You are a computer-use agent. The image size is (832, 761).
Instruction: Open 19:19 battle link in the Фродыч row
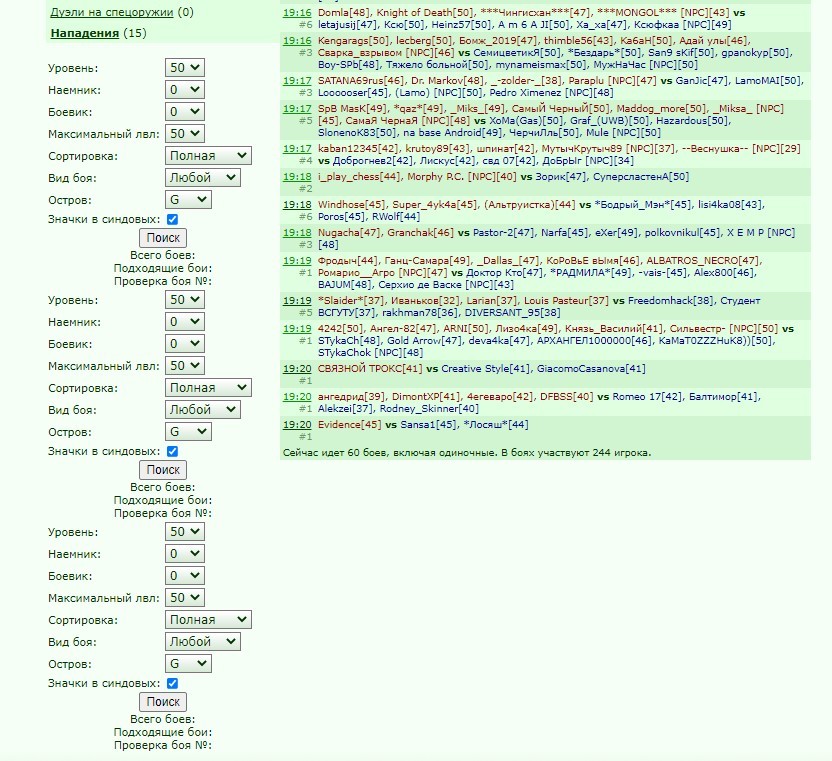(x=297, y=261)
